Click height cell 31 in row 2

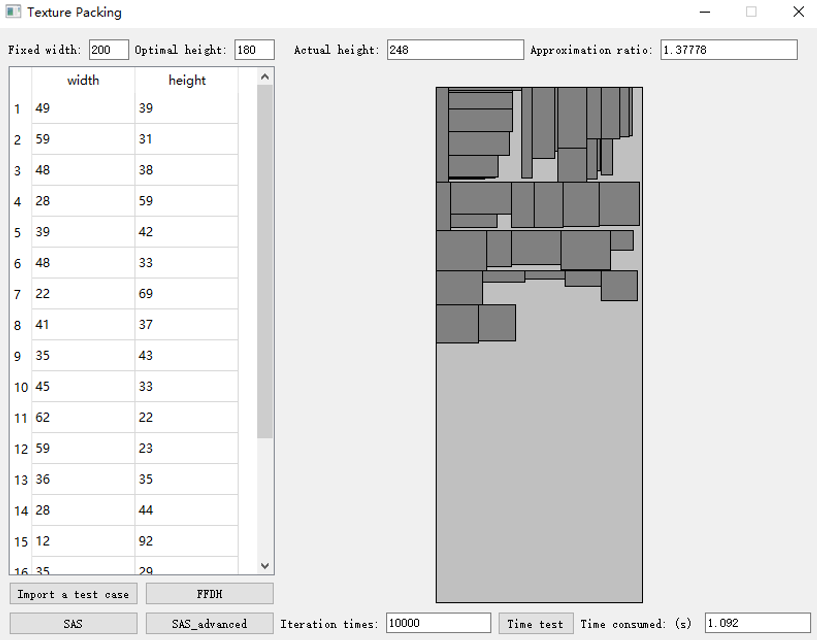pyautogui.click(x=187, y=139)
